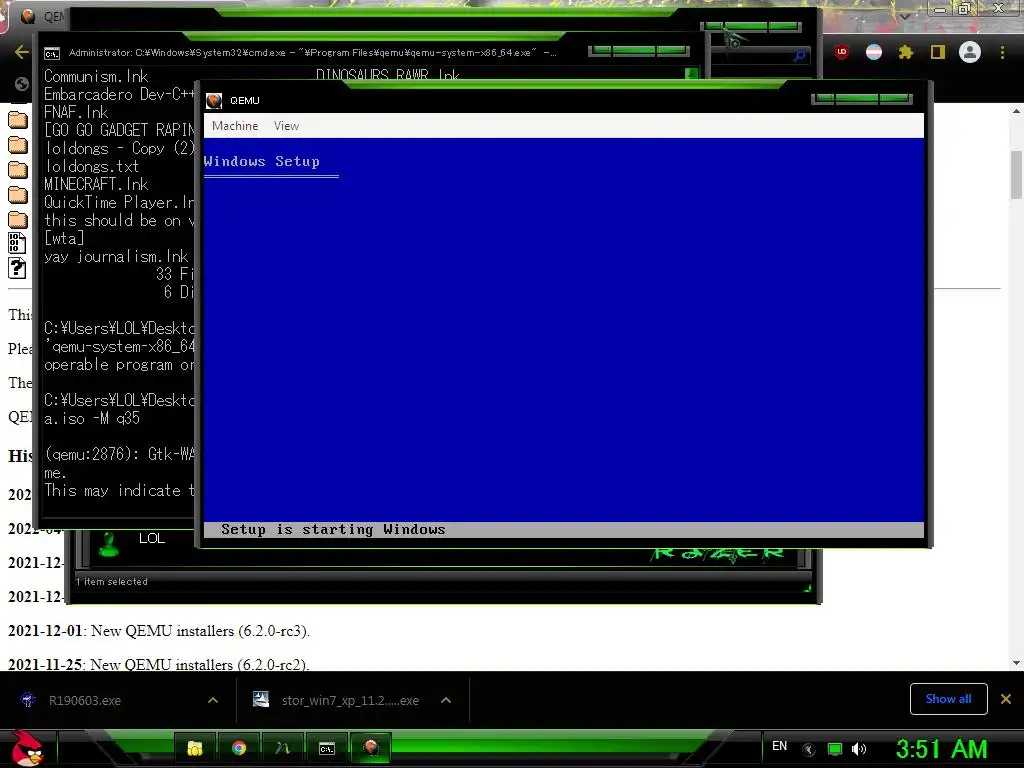This screenshot has height=768, width=1024.
Task: Open uBlock Origin extension icon in Chrome
Action: [x=841, y=52]
